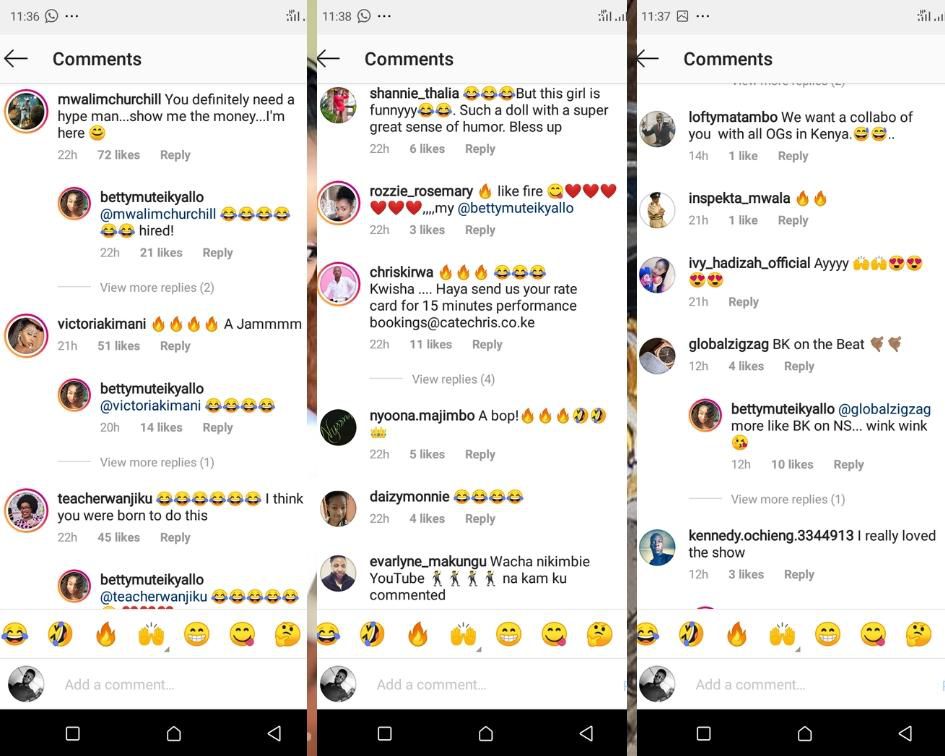Image resolution: width=945 pixels, height=756 pixels.
Task: Expand 'View more replies (1)' under globalzigzag
Action: point(788,499)
